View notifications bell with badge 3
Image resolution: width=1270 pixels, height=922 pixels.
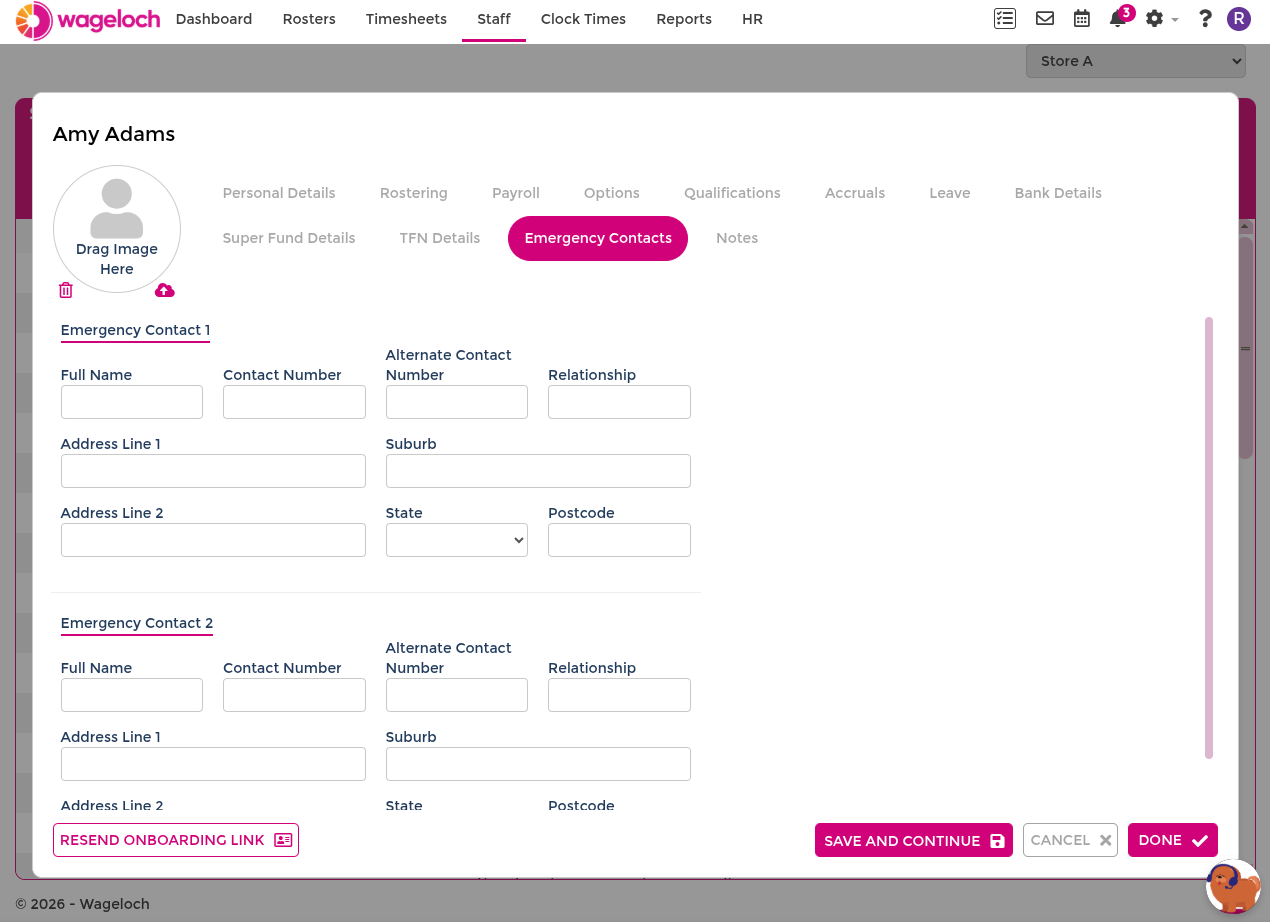pyautogui.click(x=1119, y=18)
